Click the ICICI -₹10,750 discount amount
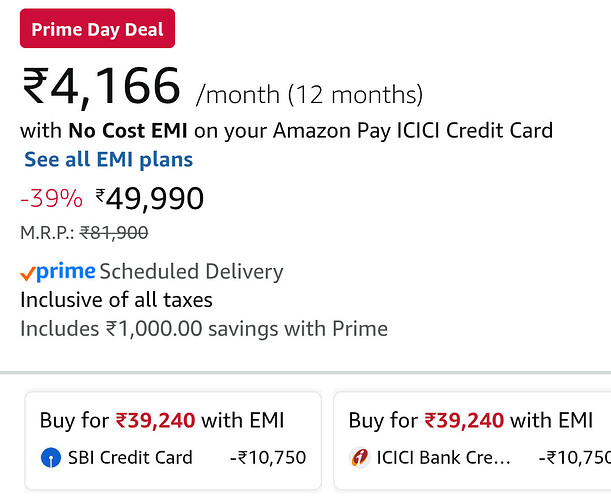Image resolution: width=611 pixels, height=500 pixels. [x=575, y=458]
